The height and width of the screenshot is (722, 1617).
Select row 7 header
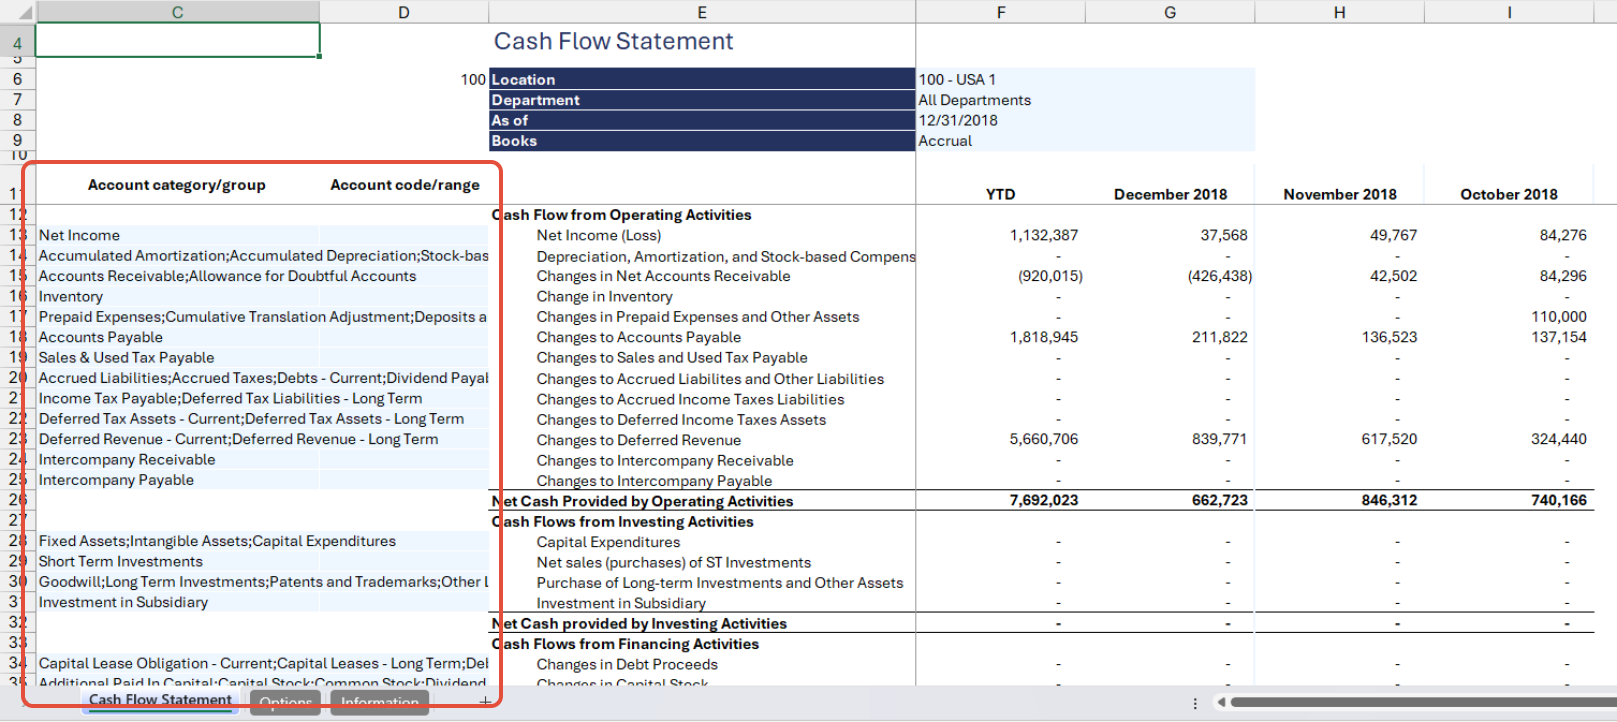(x=17, y=99)
